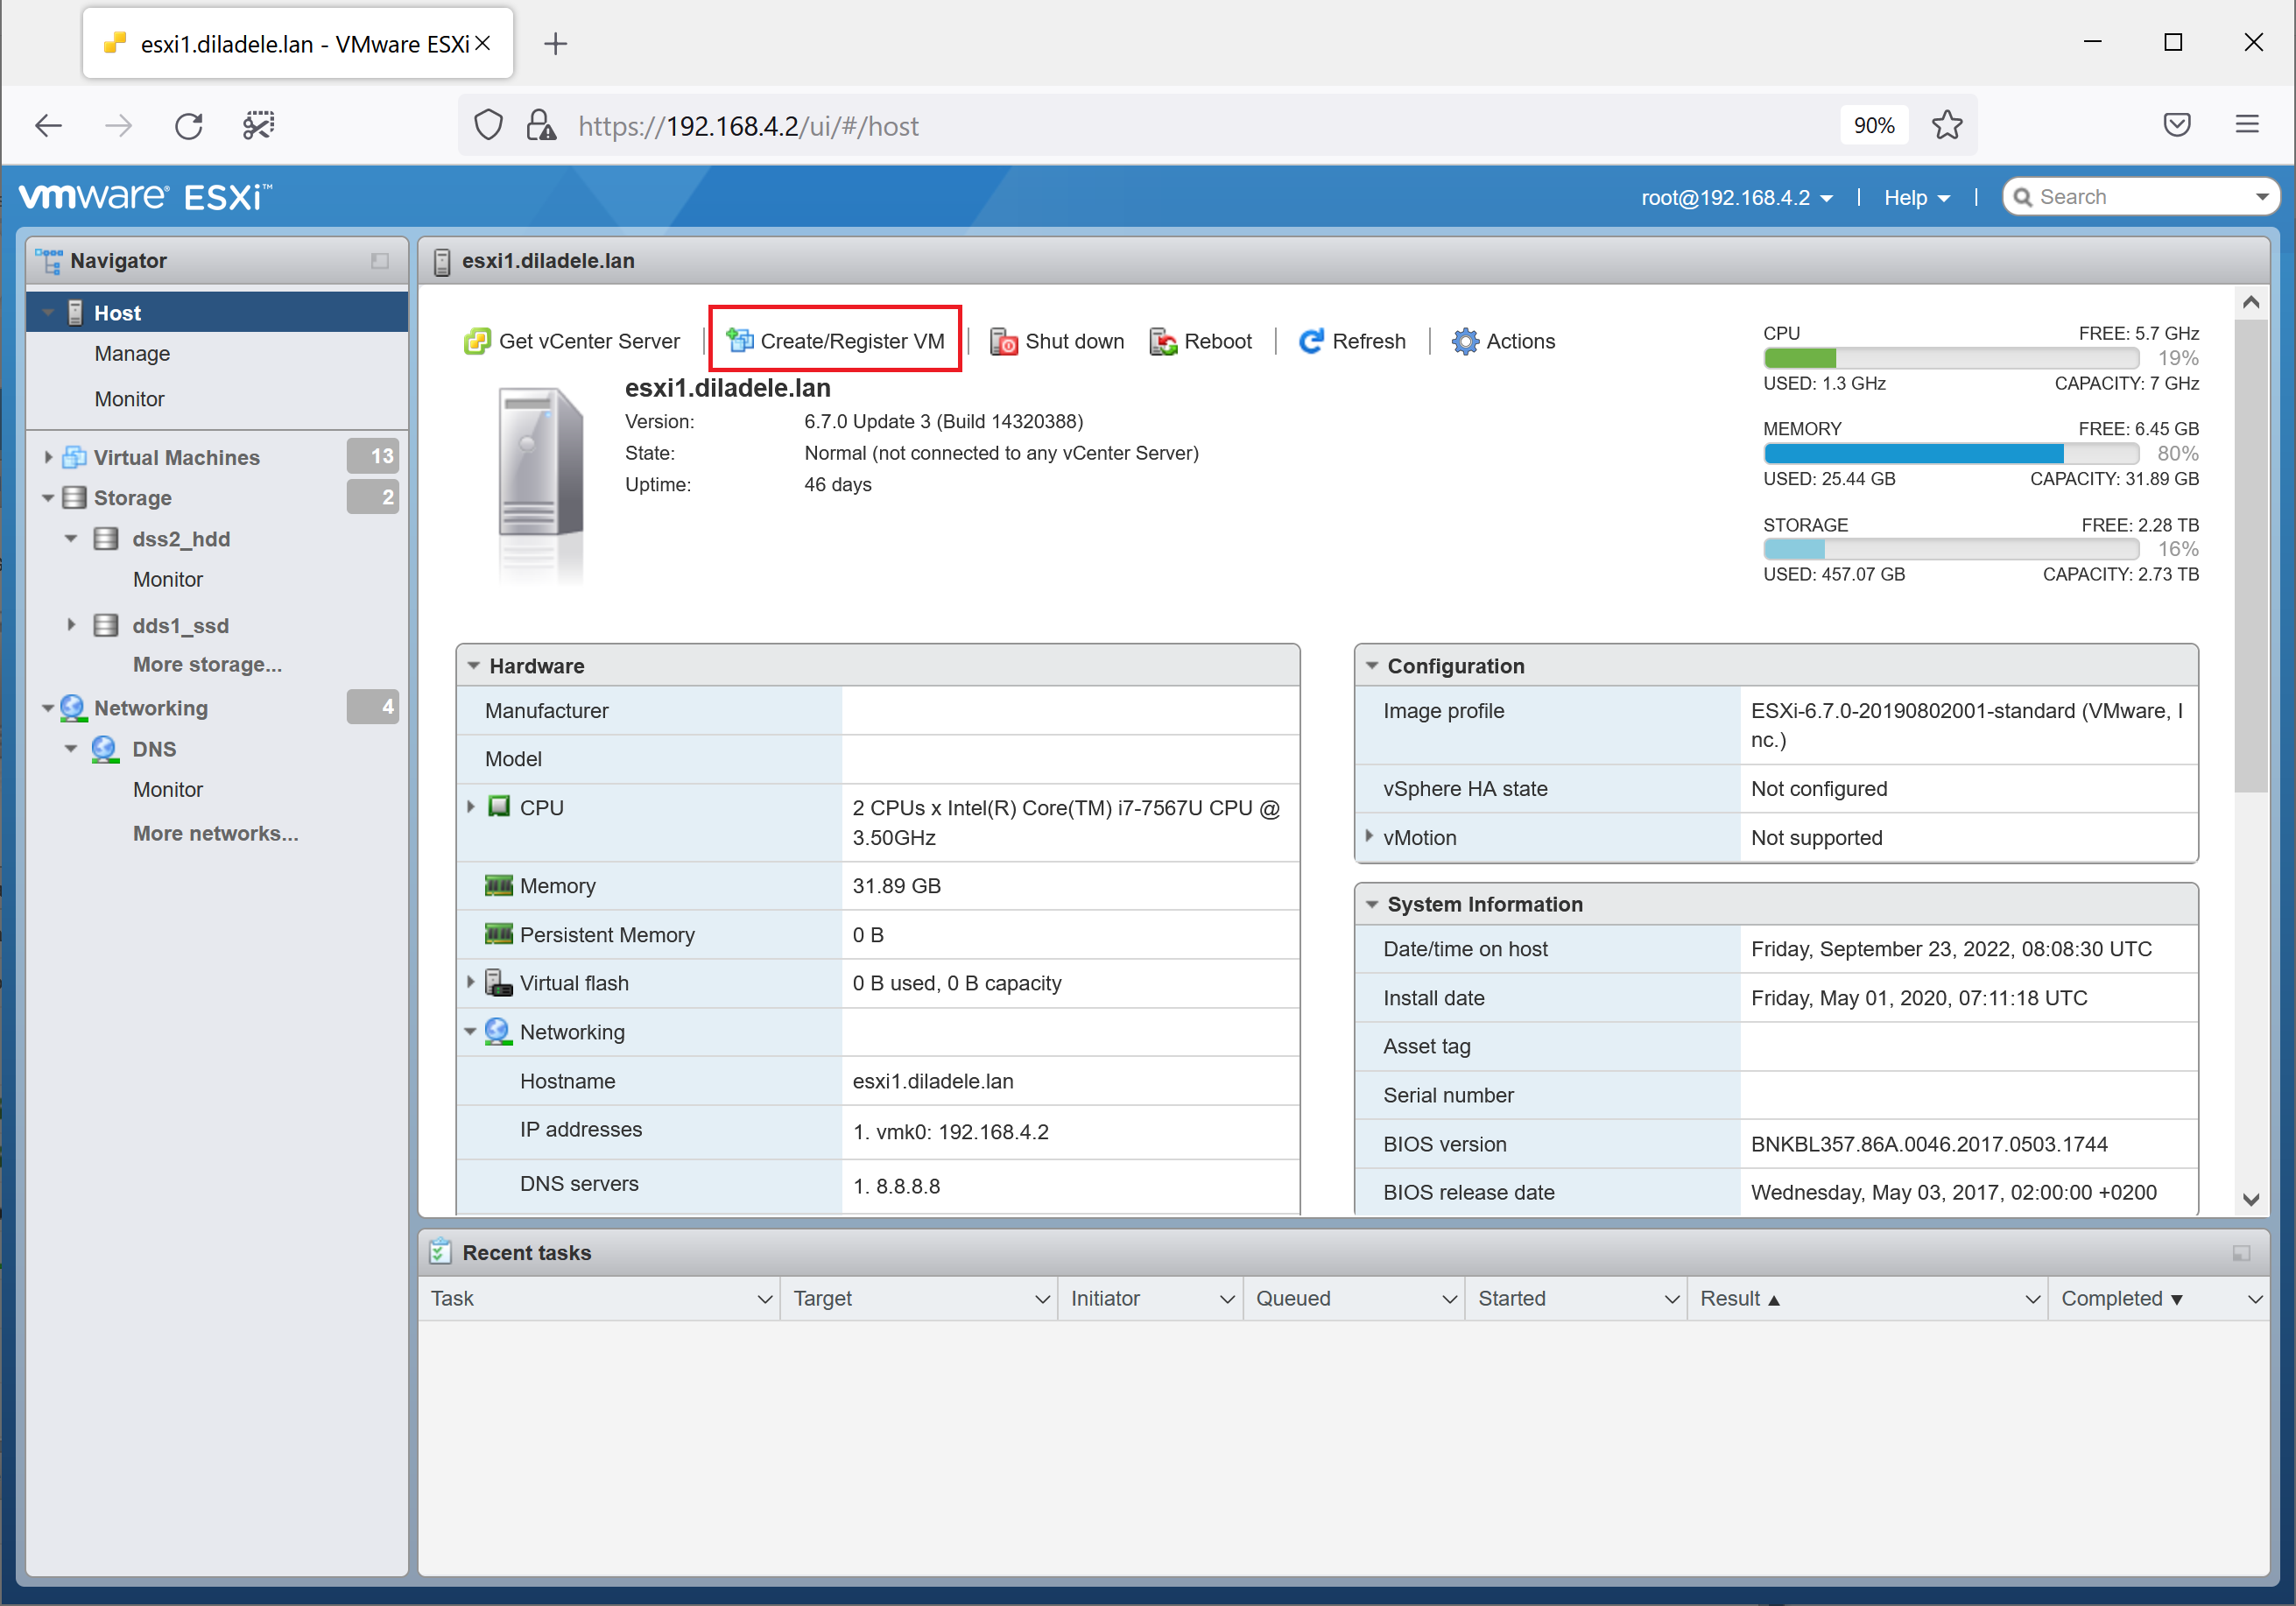Viewport: 2296px width, 1606px height.
Task: Open the Task column dropdown
Action: click(765, 1299)
